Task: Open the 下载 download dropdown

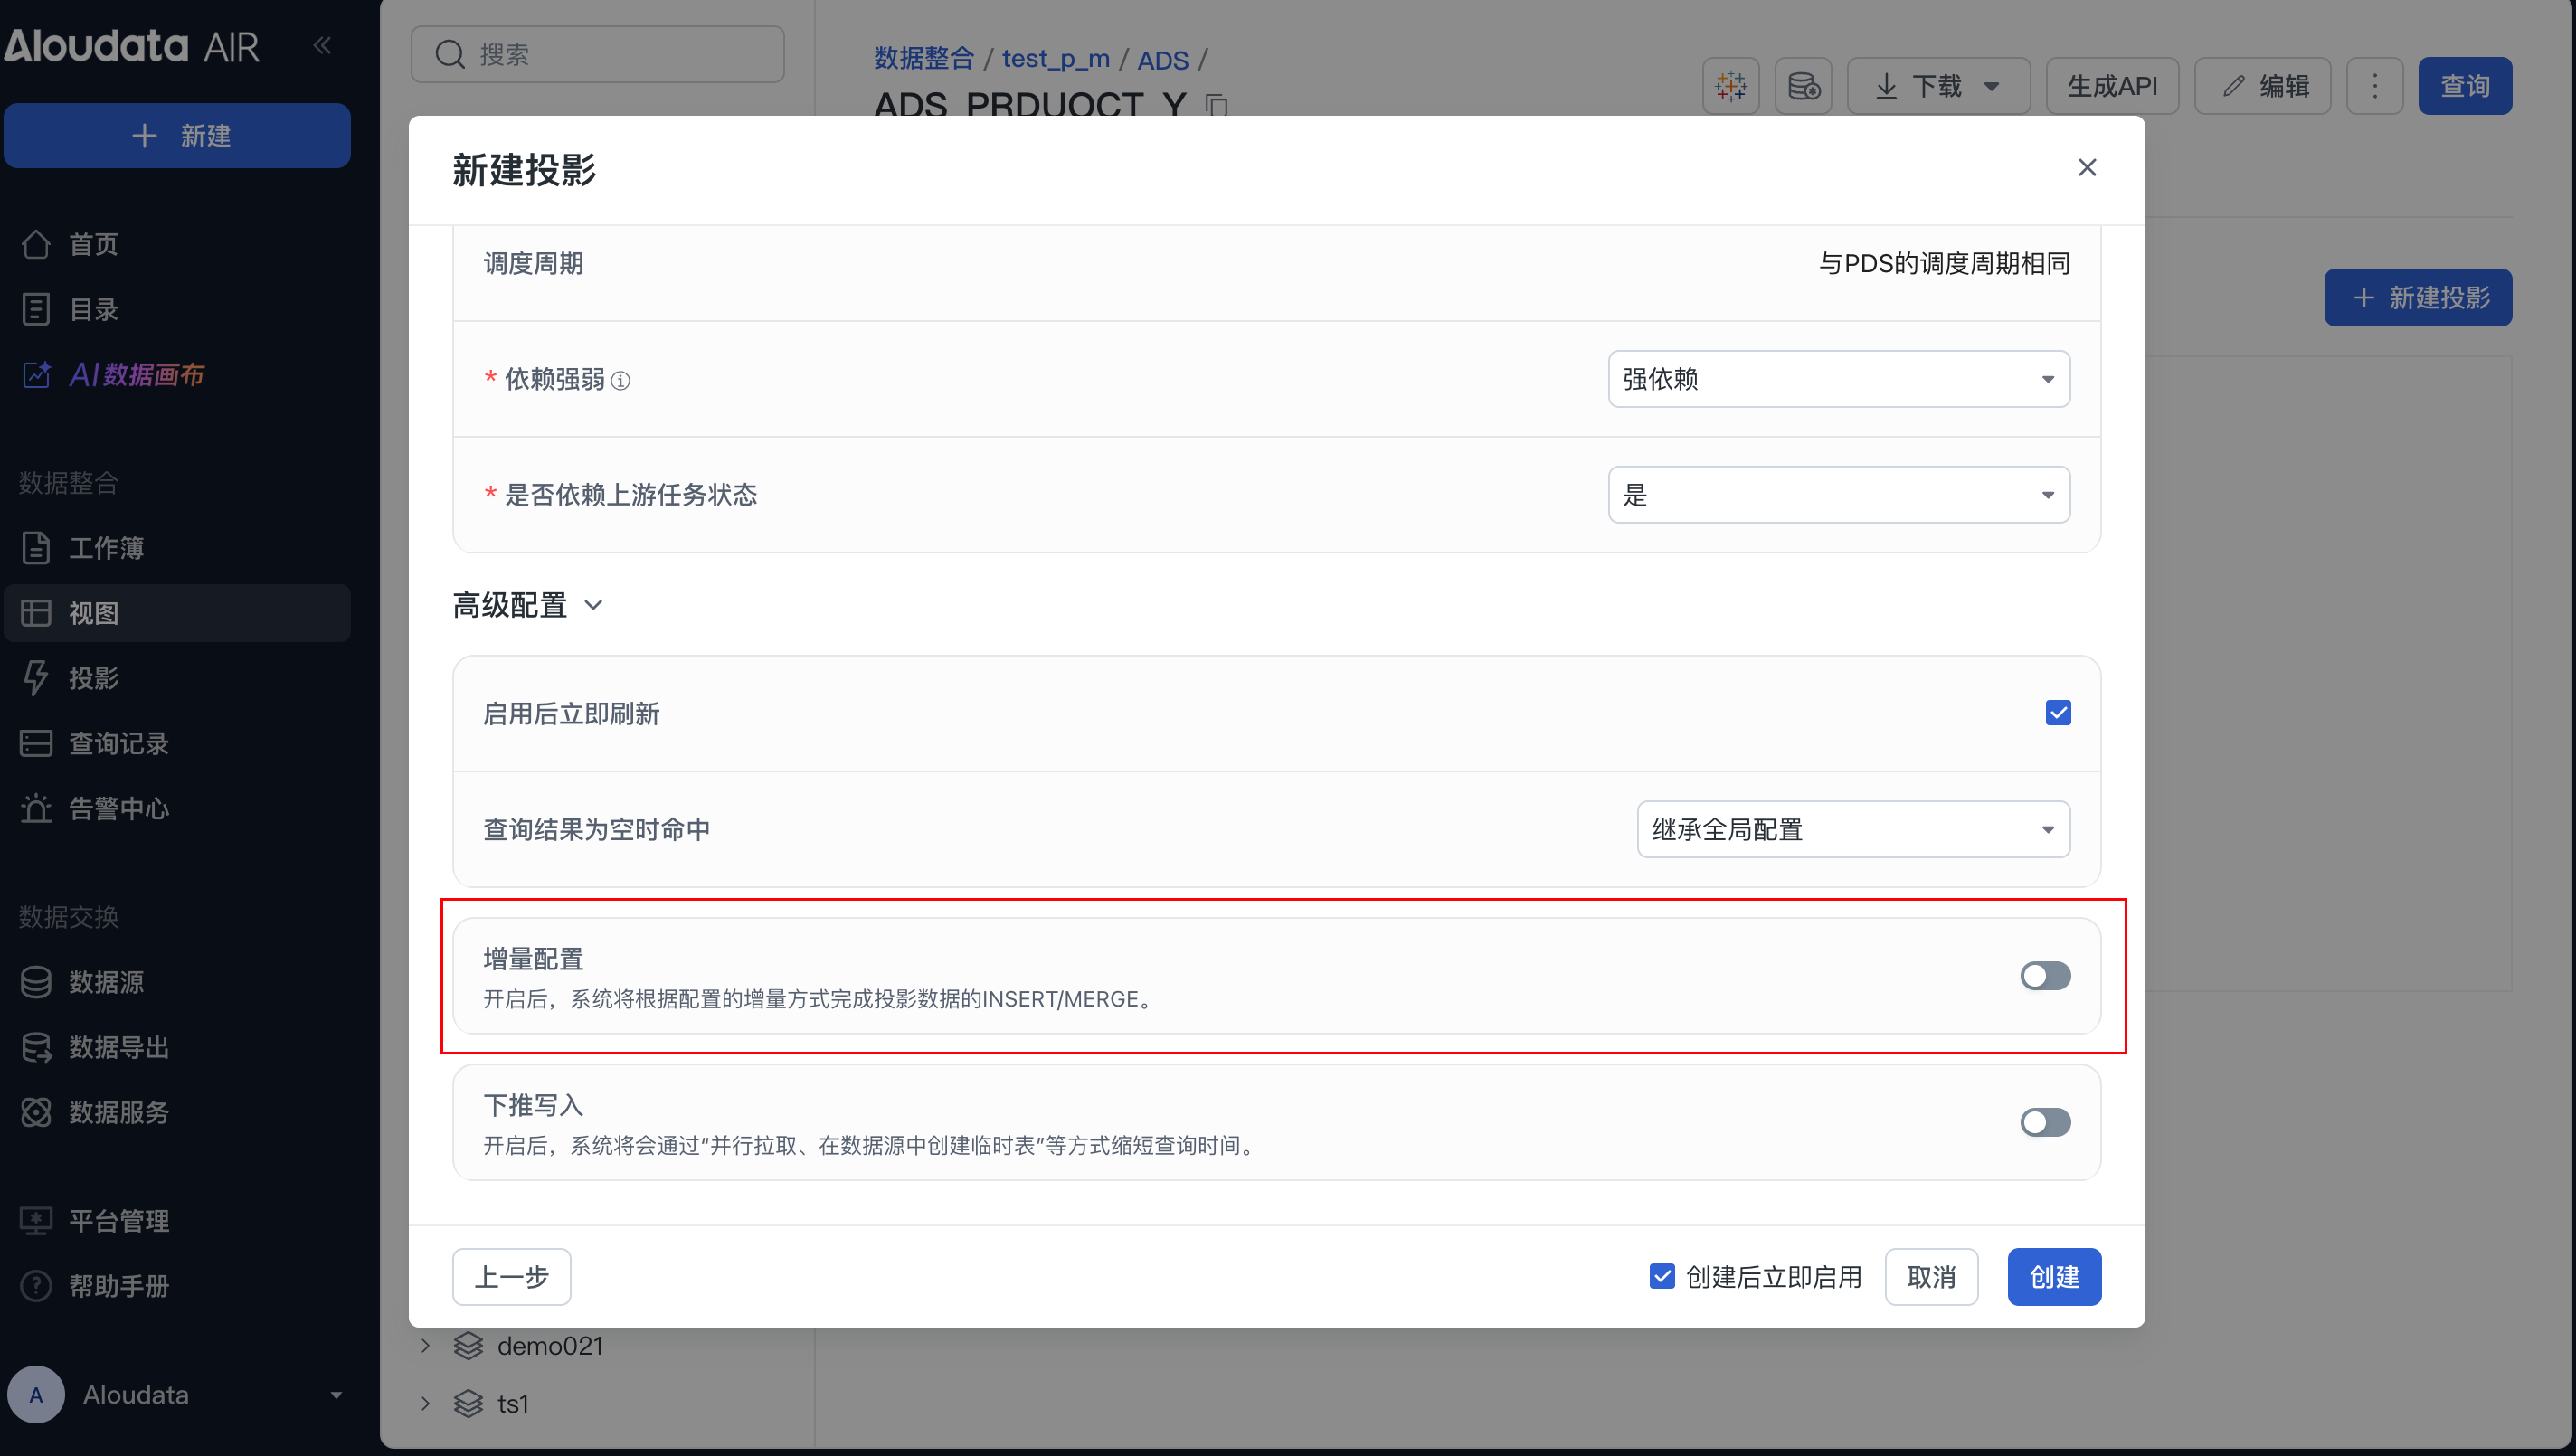Action: tap(1937, 86)
